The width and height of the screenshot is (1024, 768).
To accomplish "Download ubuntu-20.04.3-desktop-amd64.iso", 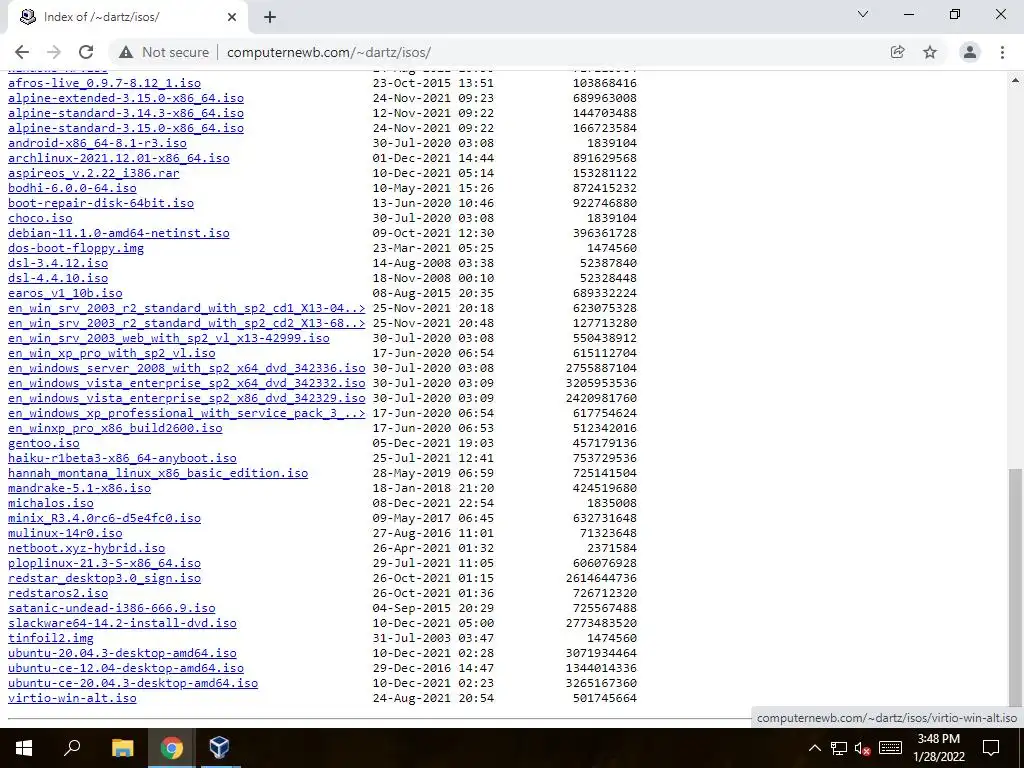I will coord(122,654).
